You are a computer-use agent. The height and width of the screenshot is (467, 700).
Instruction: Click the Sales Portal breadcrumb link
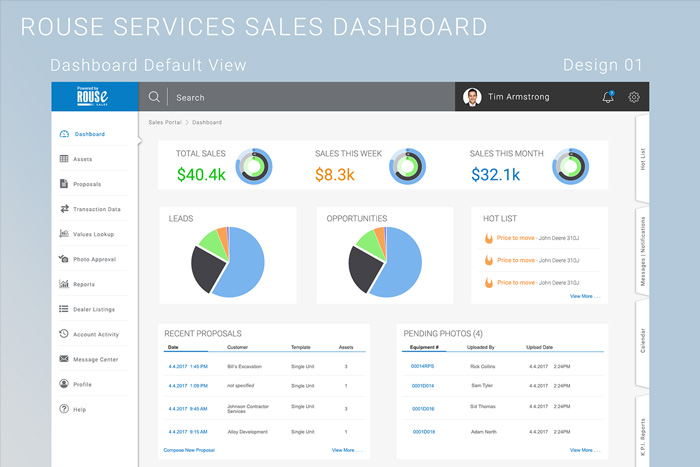[165, 122]
